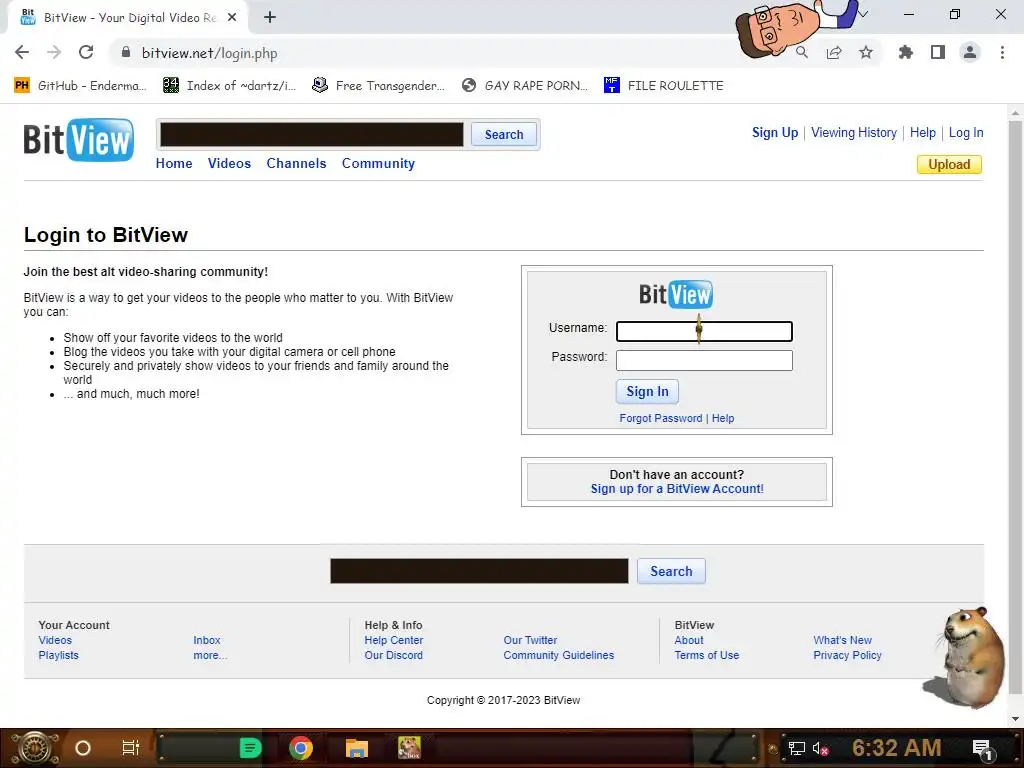Click the bottom Search button
This screenshot has width=1024, height=768.
click(671, 571)
